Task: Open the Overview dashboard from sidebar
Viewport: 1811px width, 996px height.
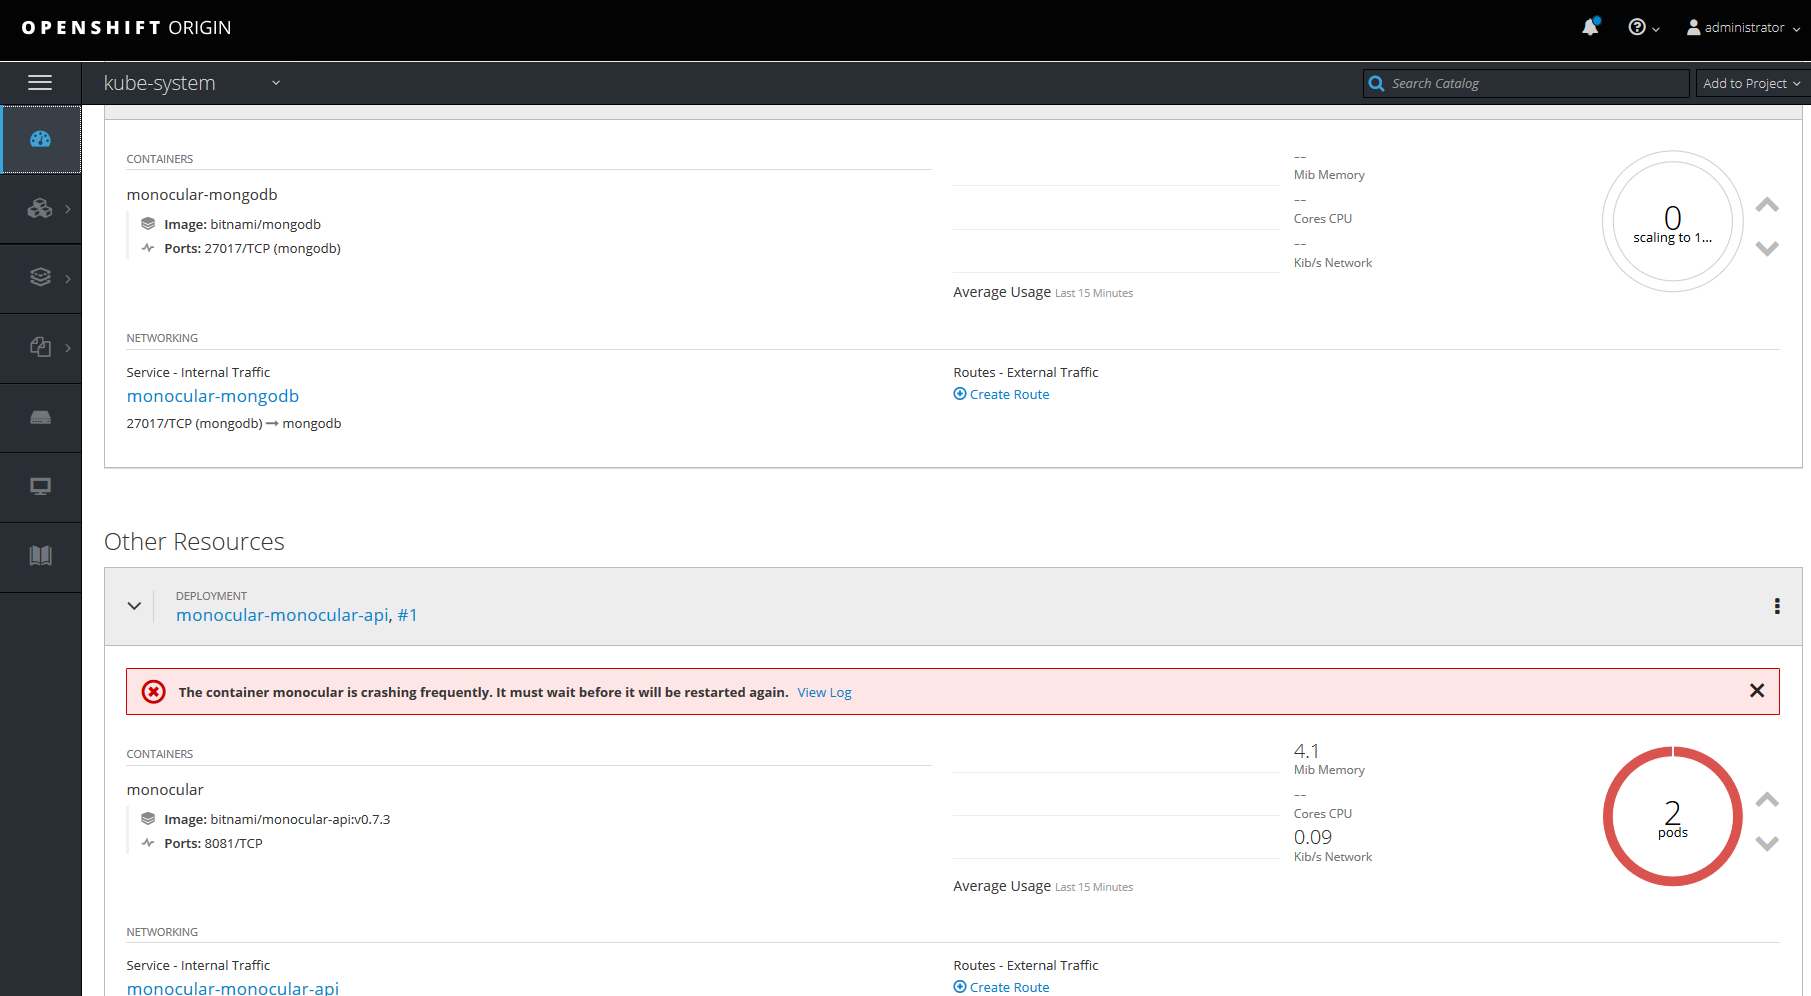Action: click(40, 139)
